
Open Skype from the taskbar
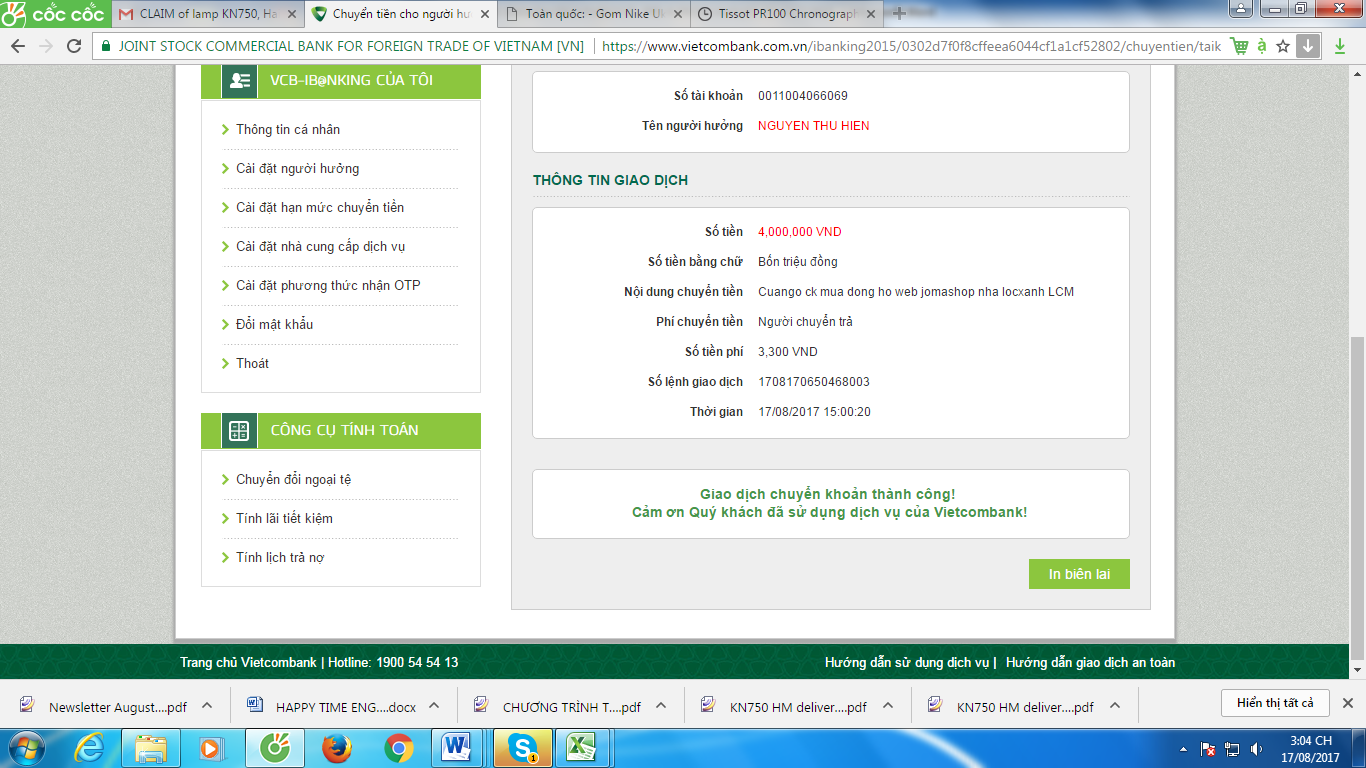[x=522, y=748]
